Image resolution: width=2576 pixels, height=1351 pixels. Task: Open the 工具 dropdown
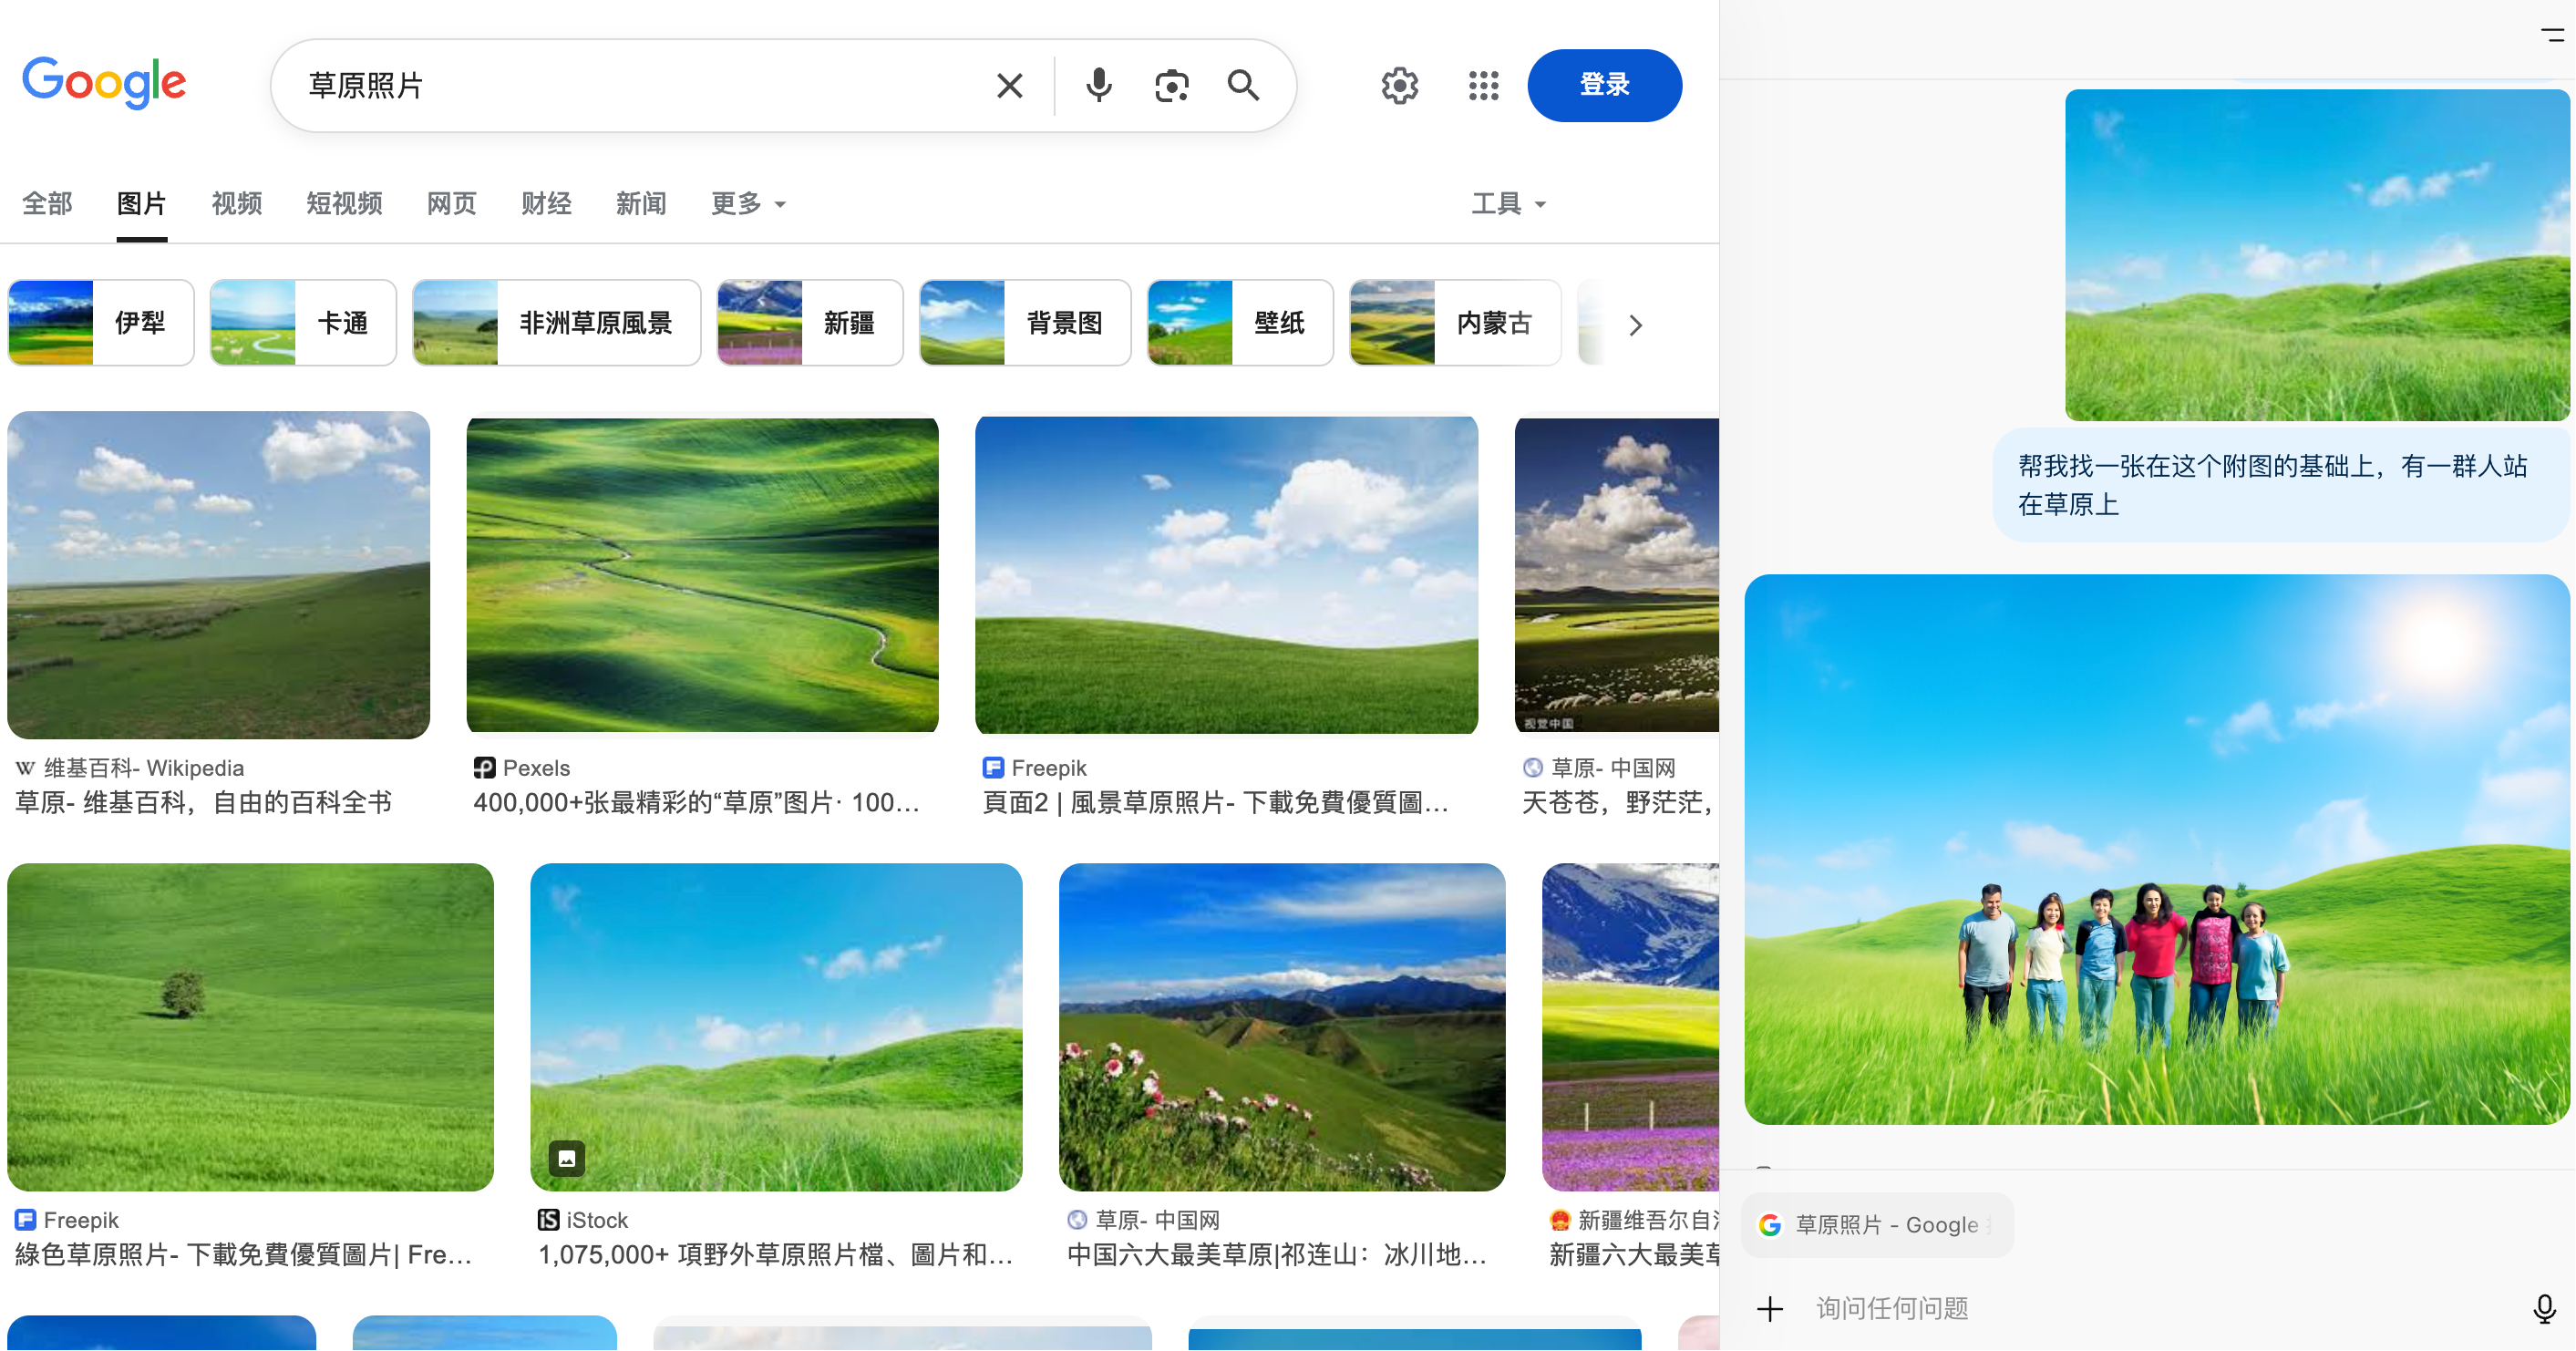click(1508, 204)
